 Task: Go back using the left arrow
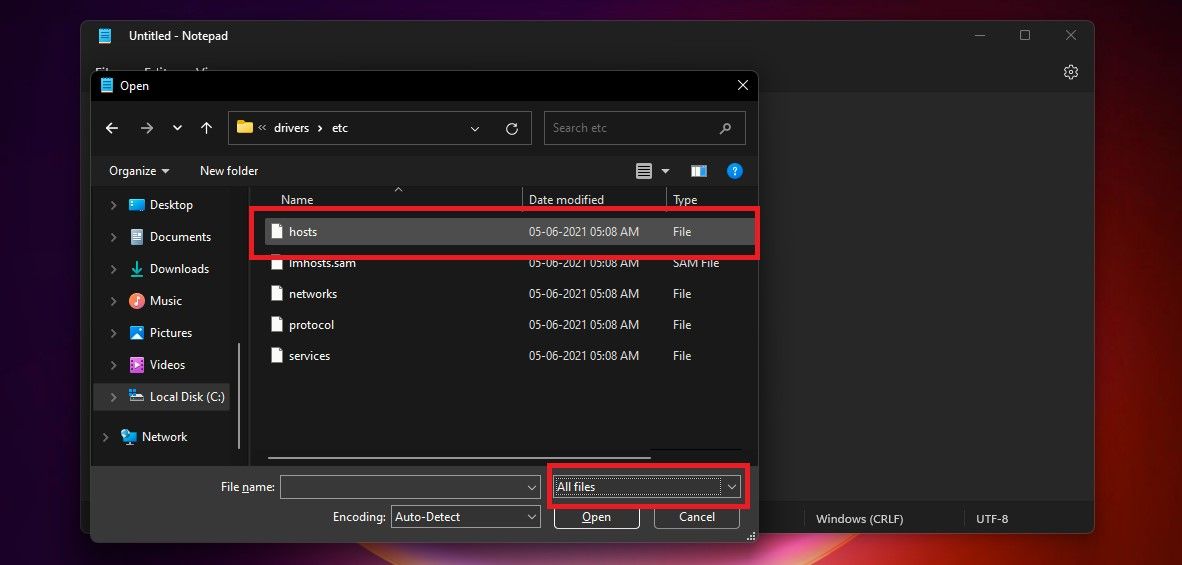[x=112, y=128]
